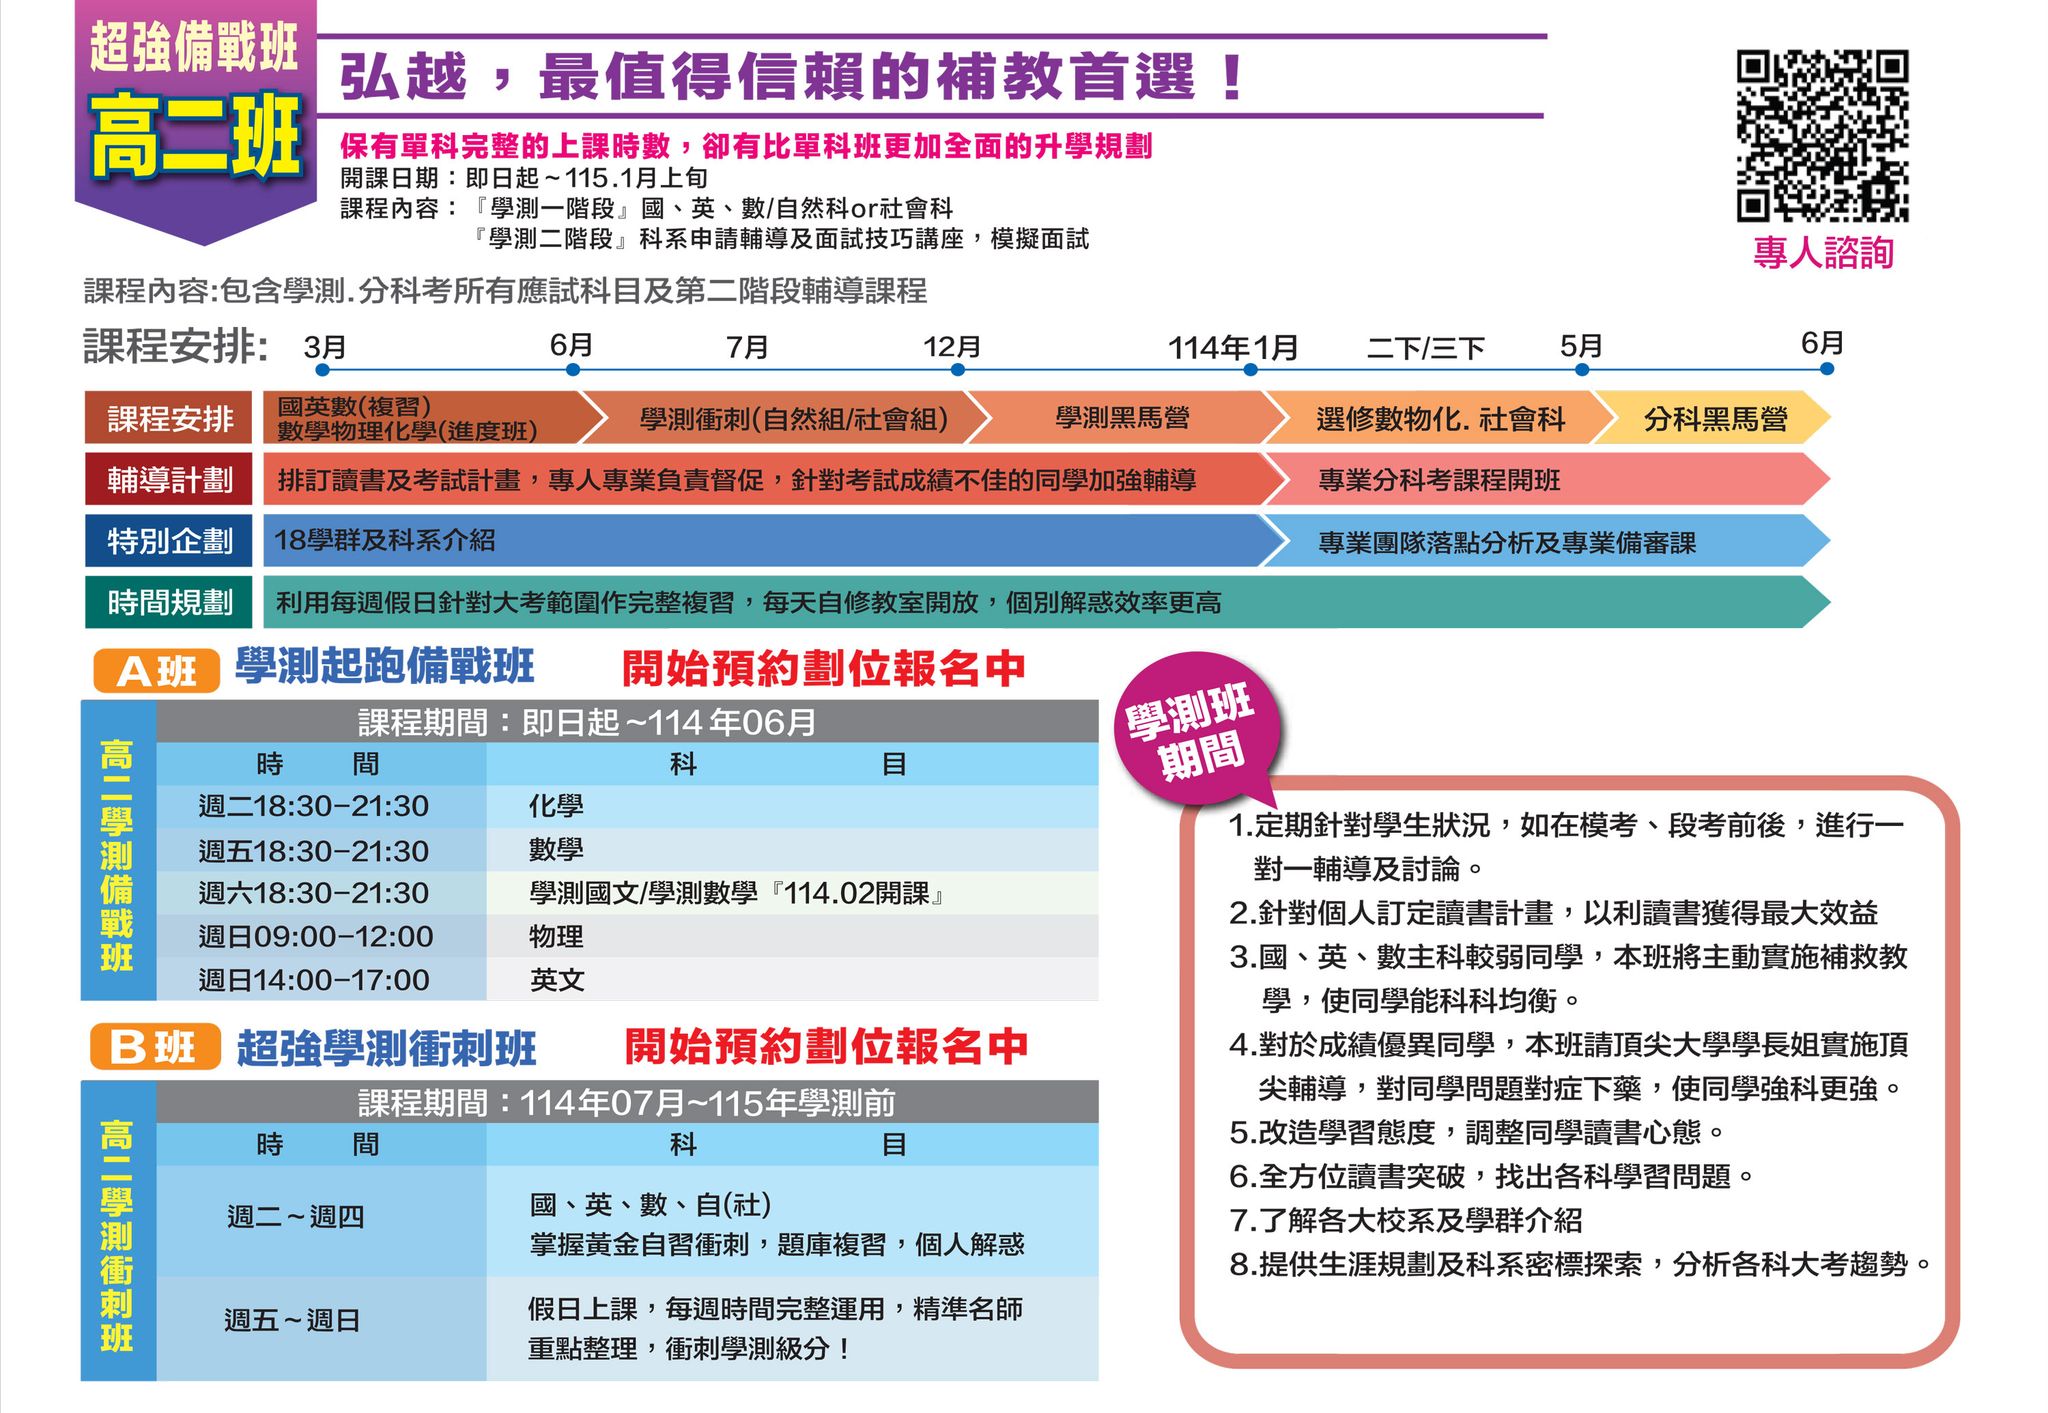Screen dimensions: 2048x1413
Task: Click item 2.針對個人訂定讀書計畫
Action: (1554, 912)
